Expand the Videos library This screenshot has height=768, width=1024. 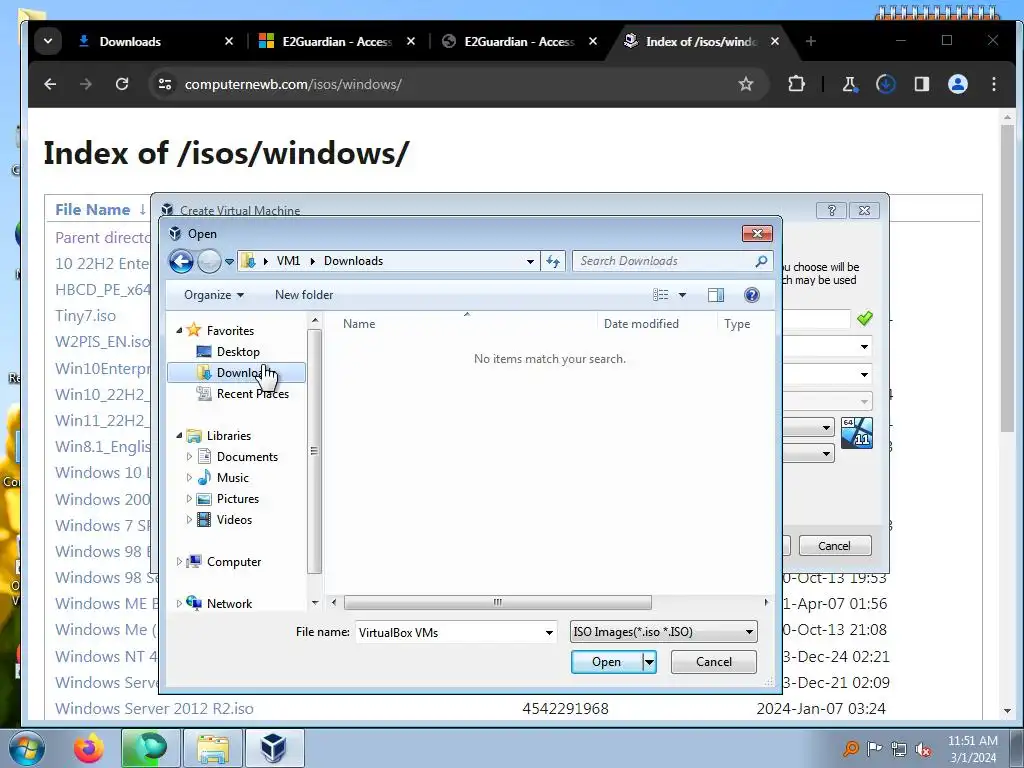click(189, 520)
